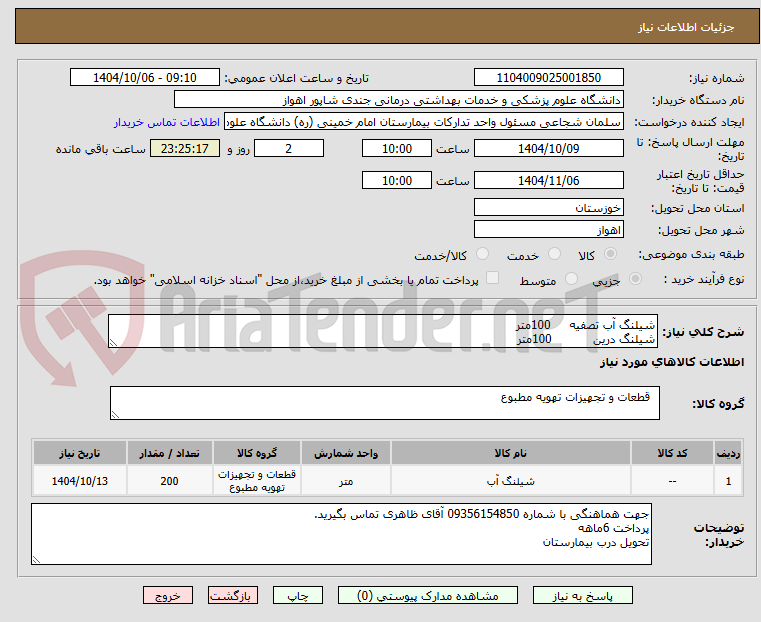
Task: Click the resize handle of توضیحات خریدار box
Action: pyautogui.click(x=36, y=559)
